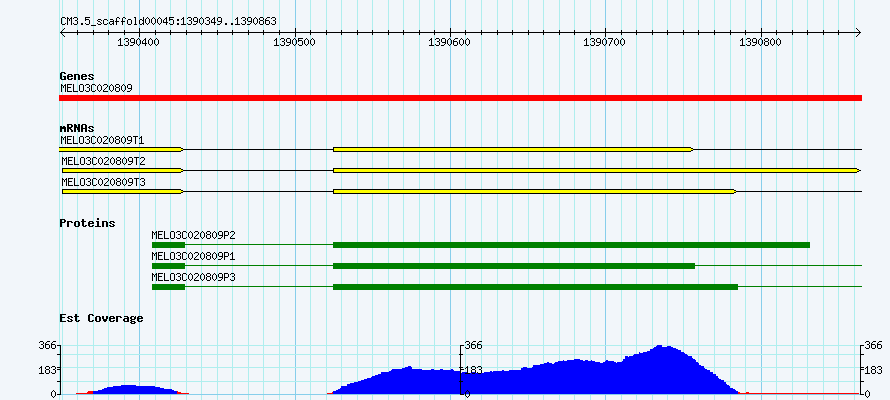Select mRNA label MEL03C020809T2

pos(103,161)
